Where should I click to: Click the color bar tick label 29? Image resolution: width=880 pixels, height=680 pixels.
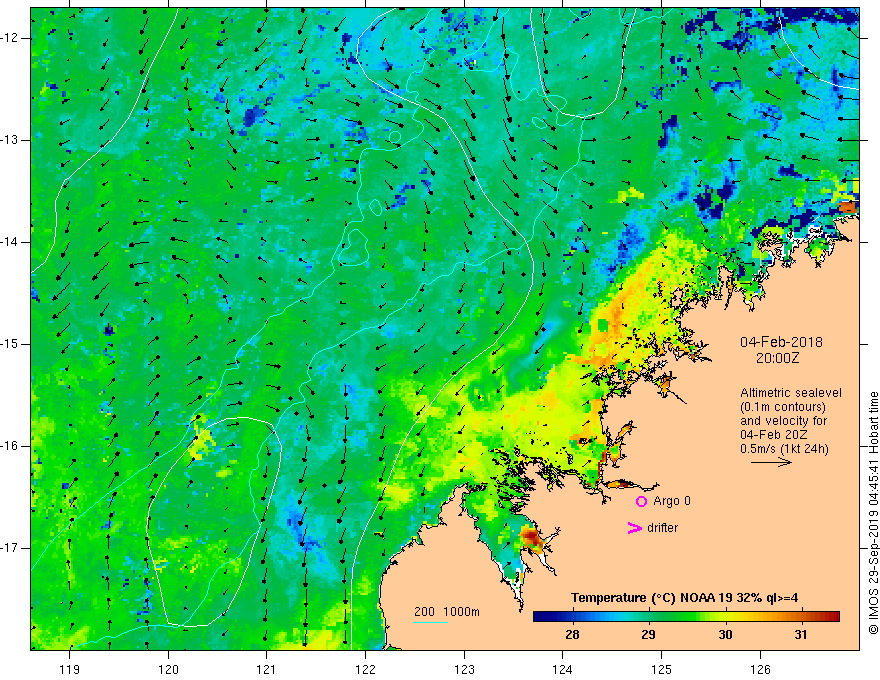648,635
